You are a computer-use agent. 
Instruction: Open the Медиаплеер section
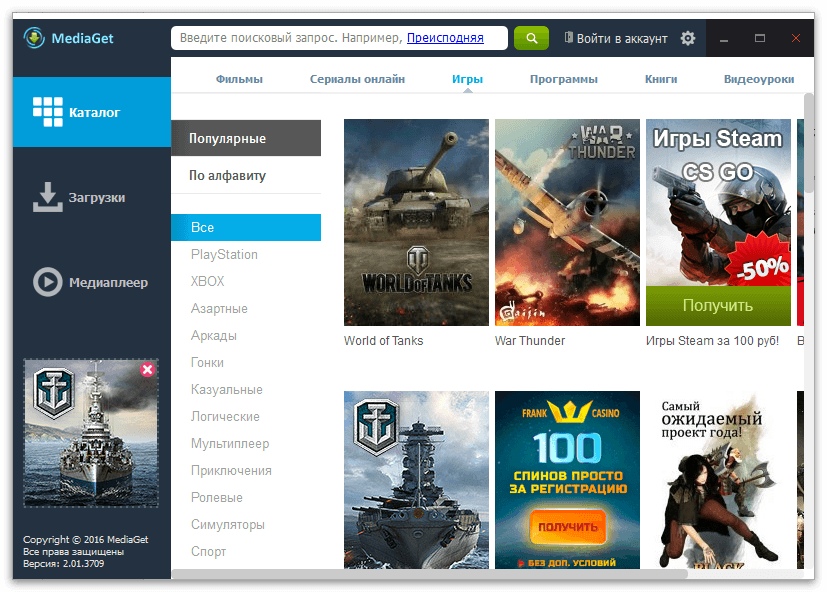(92, 282)
